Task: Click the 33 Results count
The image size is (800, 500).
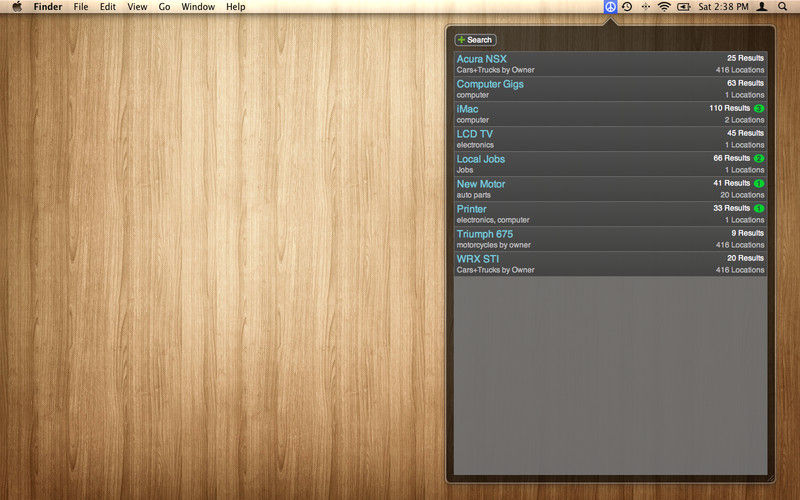Action: (732, 208)
